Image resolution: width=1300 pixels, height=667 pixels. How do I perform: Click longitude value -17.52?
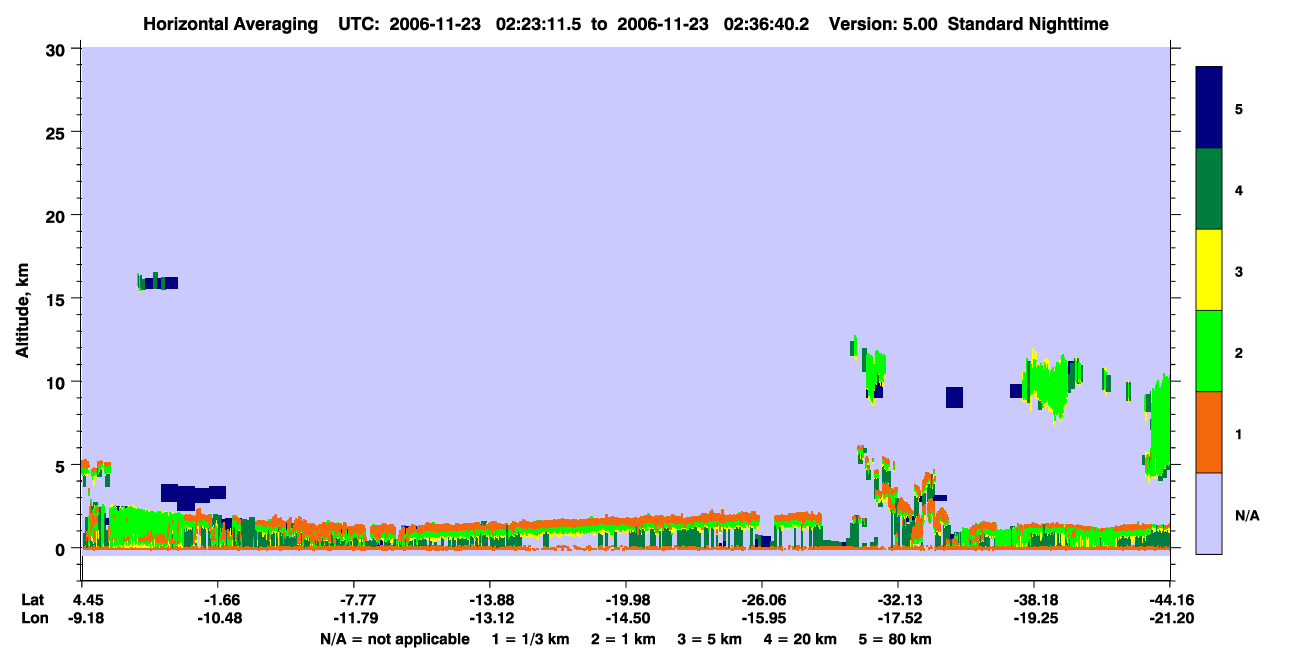pos(897,618)
